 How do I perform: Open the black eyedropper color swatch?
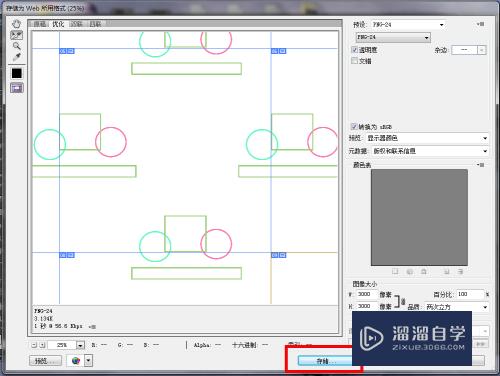17,73
